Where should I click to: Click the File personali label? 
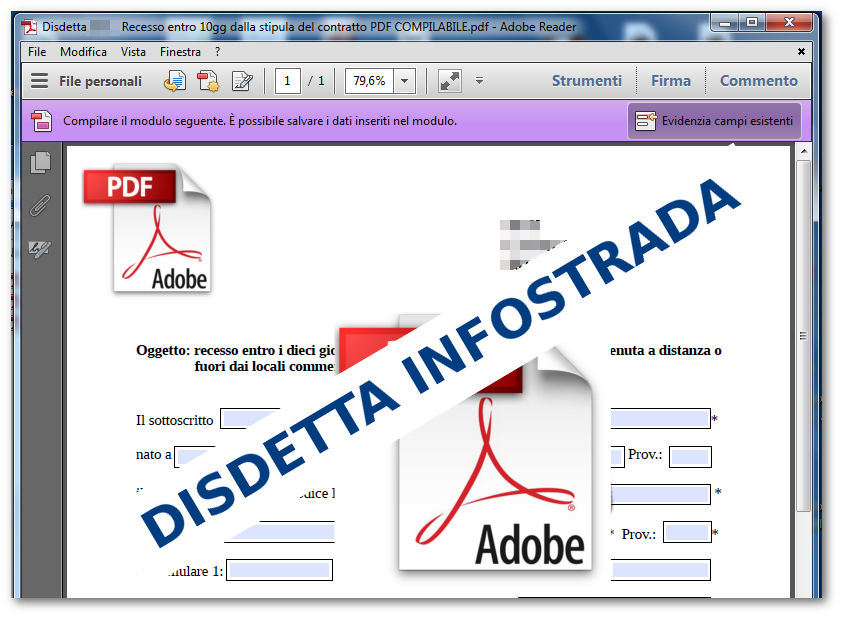click(100, 81)
